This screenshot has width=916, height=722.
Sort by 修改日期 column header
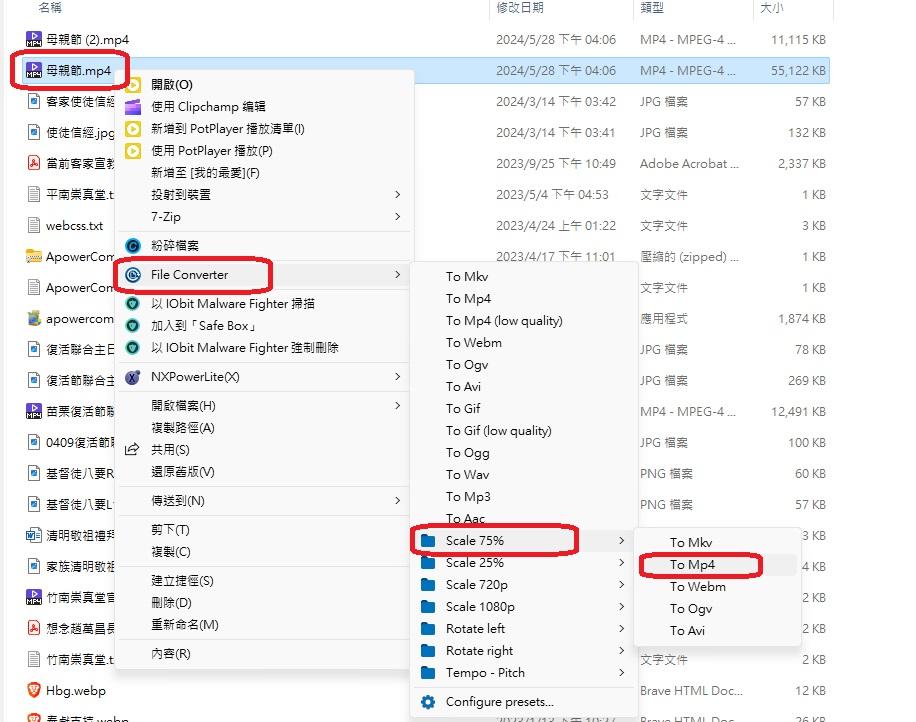coord(520,8)
